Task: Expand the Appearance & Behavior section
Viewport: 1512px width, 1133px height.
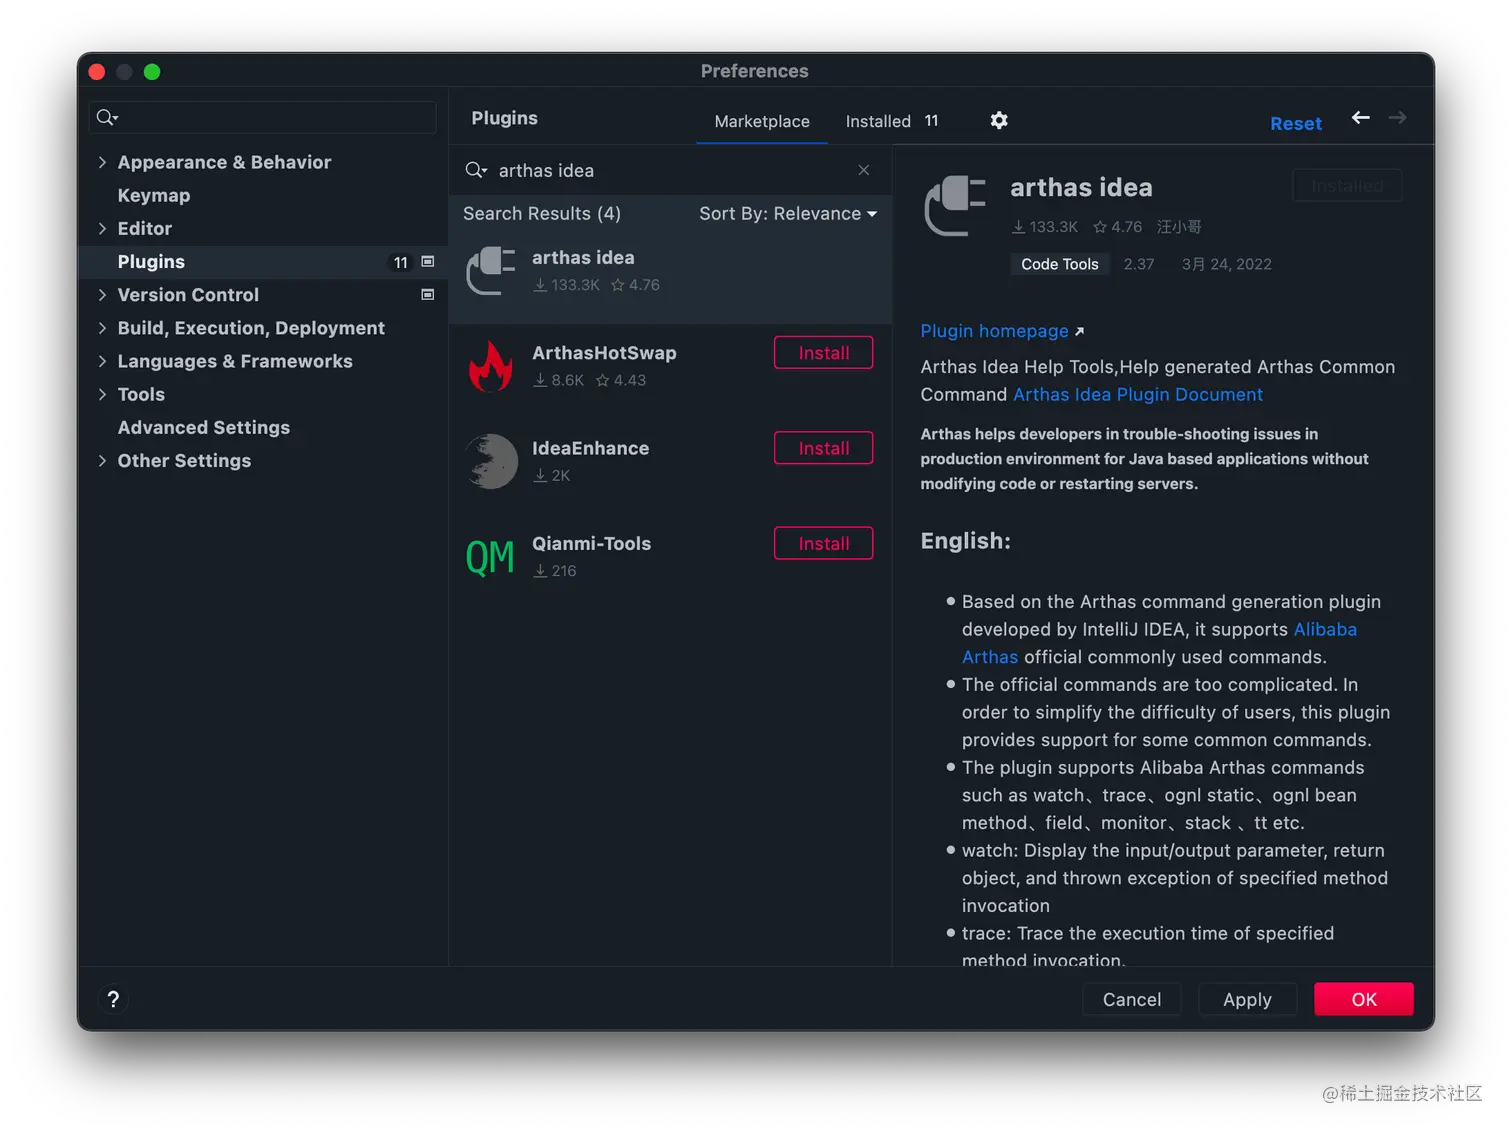Action: pos(102,162)
